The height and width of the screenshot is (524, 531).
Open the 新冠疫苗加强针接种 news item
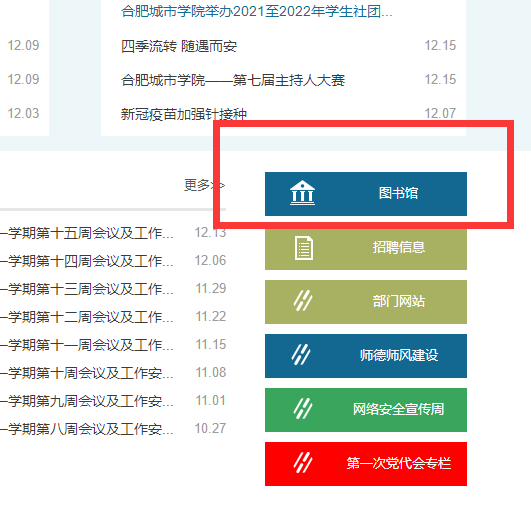pyautogui.click(x=184, y=114)
